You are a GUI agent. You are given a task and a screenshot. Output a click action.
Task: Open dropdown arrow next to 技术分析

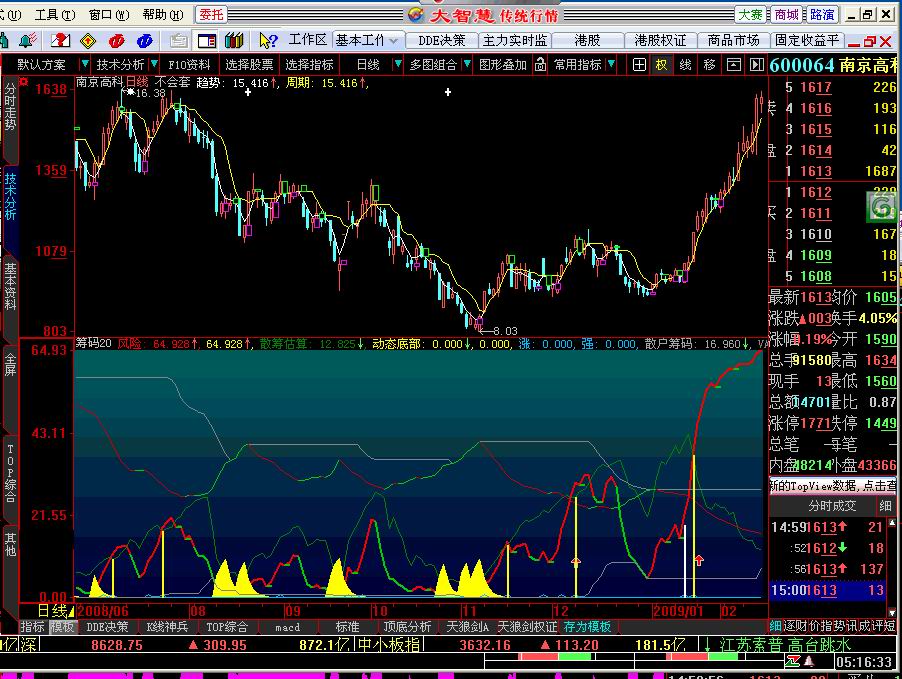pos(154,64)
